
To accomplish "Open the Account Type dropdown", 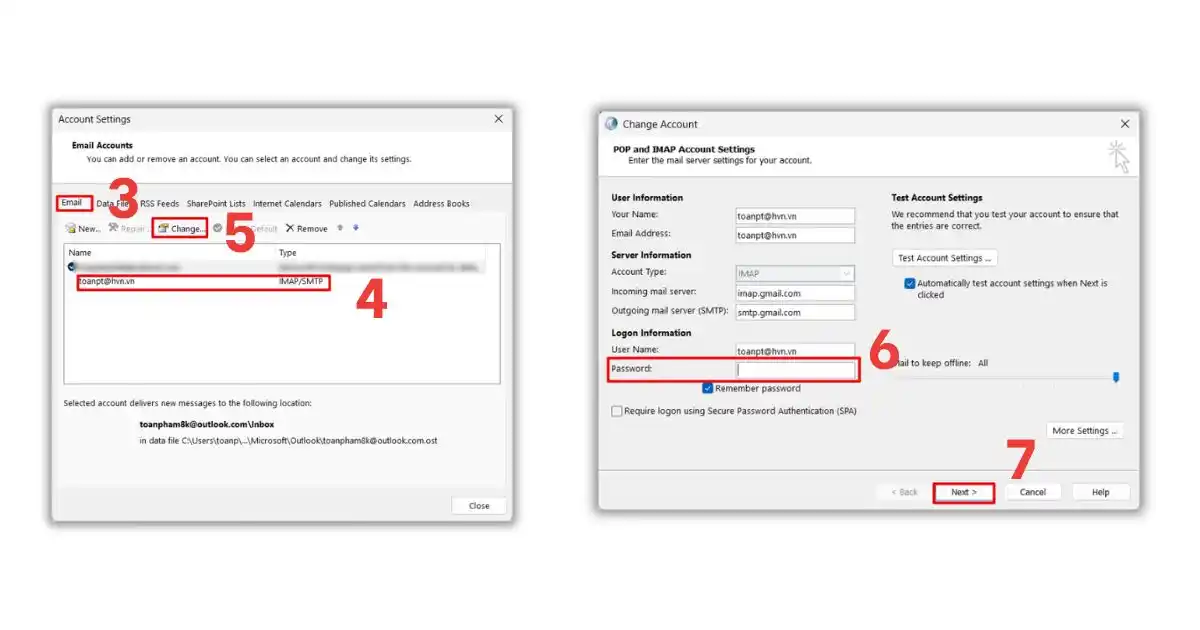I will point(795,273).
